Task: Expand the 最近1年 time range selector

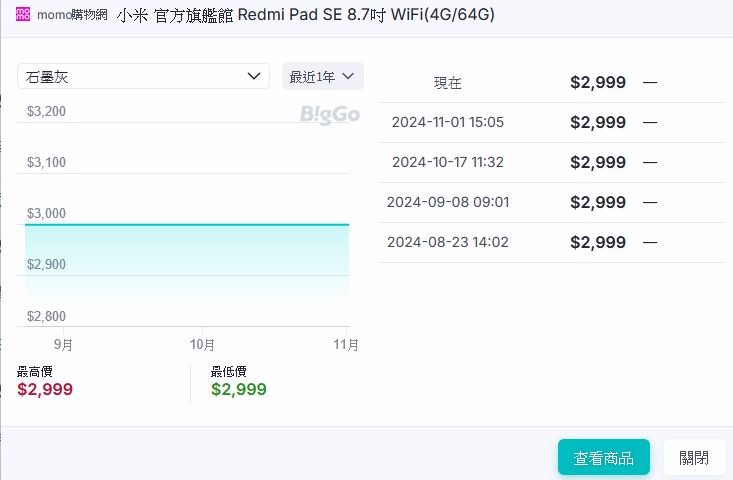Action: click(323, 76)
